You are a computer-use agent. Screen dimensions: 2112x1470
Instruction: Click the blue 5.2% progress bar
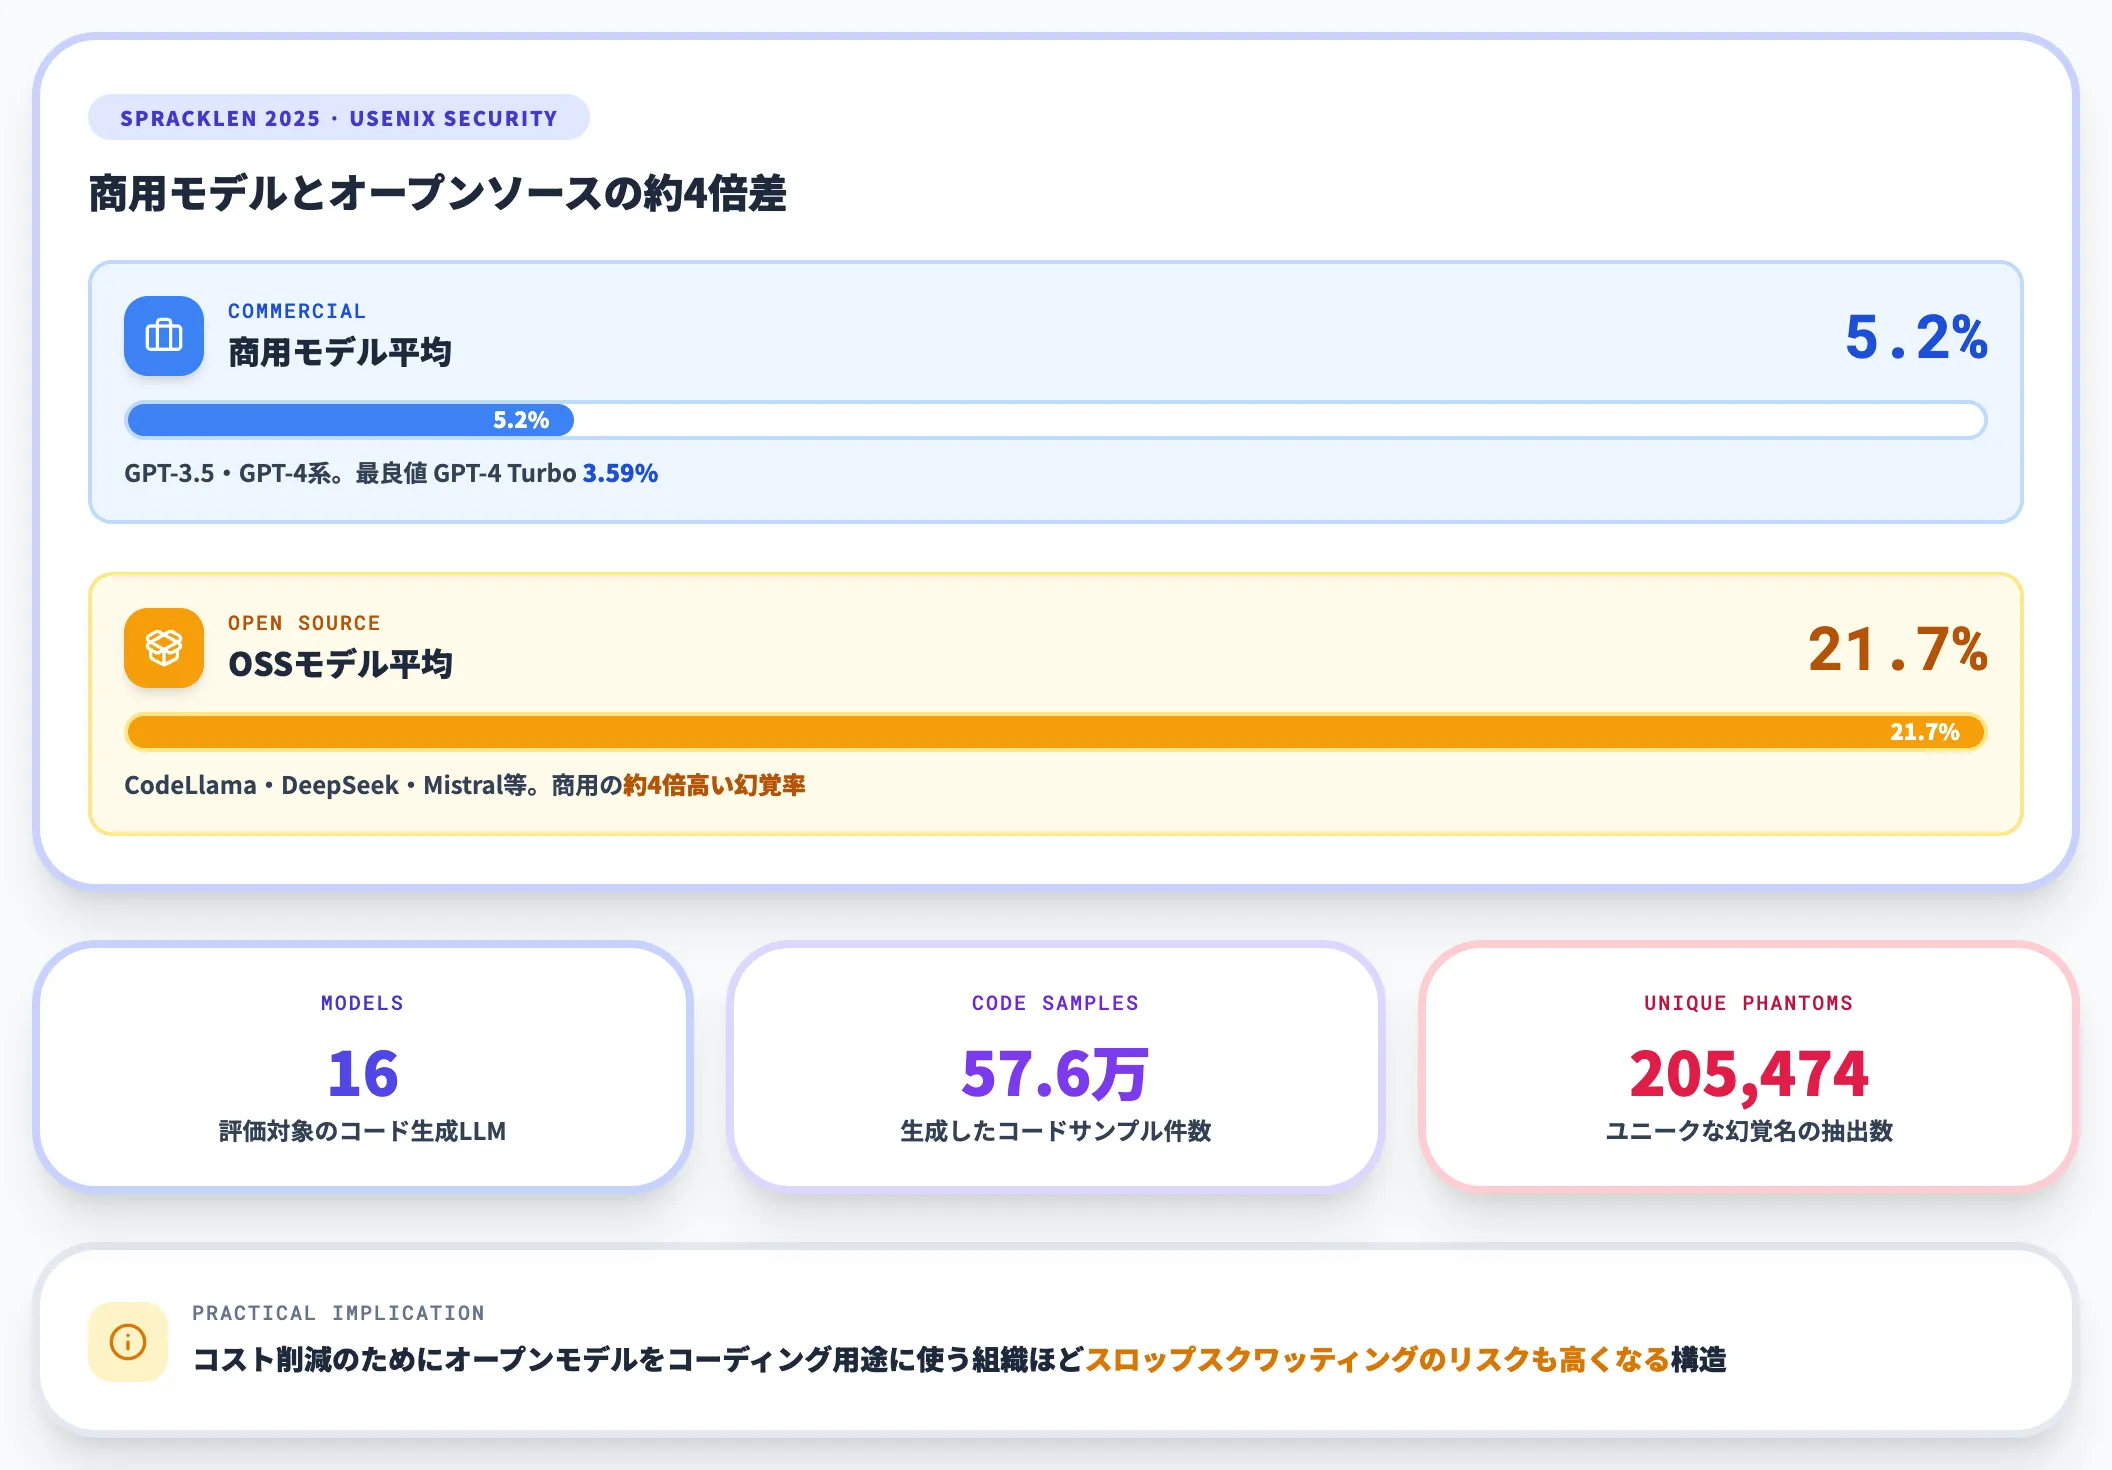(351, 420)
